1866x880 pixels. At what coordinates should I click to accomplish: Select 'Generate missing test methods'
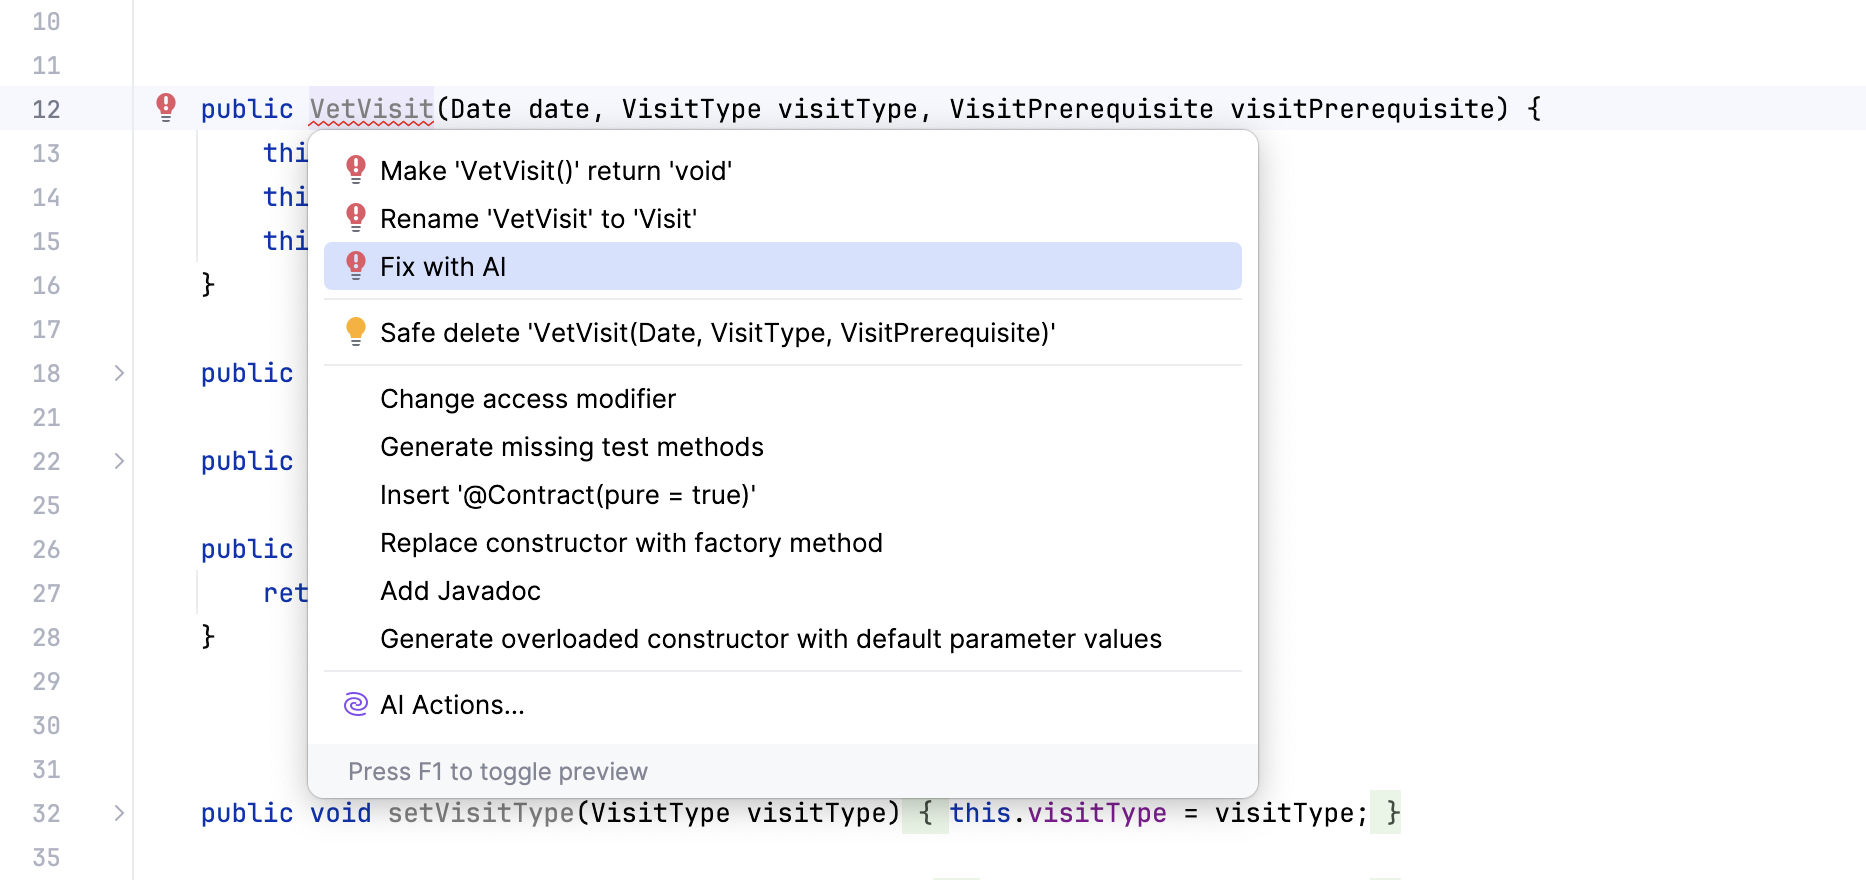pyautogui.click(x=571, y=446)
